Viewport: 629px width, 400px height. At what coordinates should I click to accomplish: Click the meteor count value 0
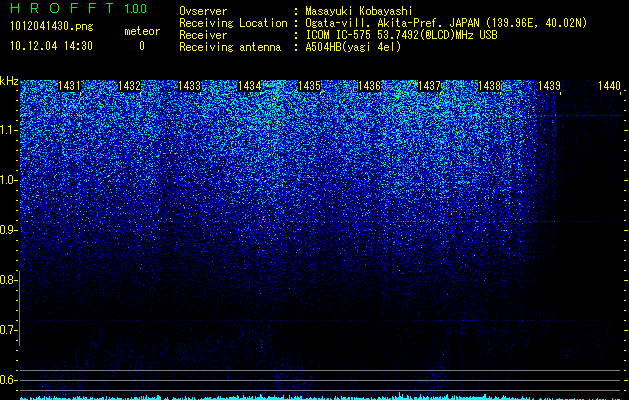click(x=142, y=46)
